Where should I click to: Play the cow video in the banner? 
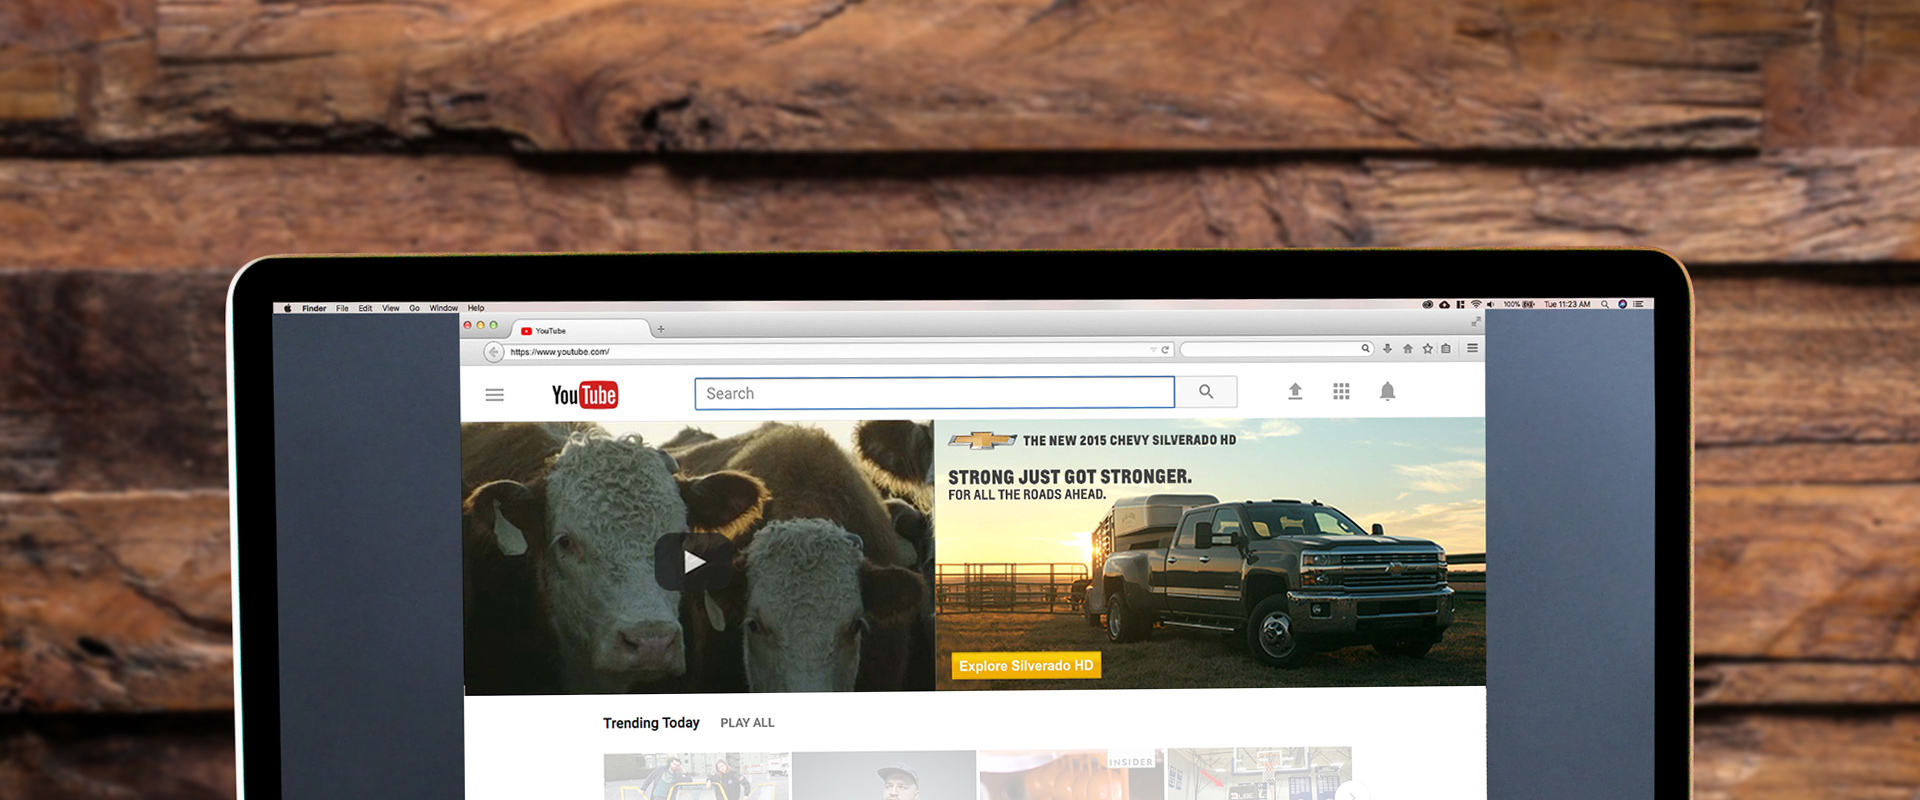click(693, 562)
